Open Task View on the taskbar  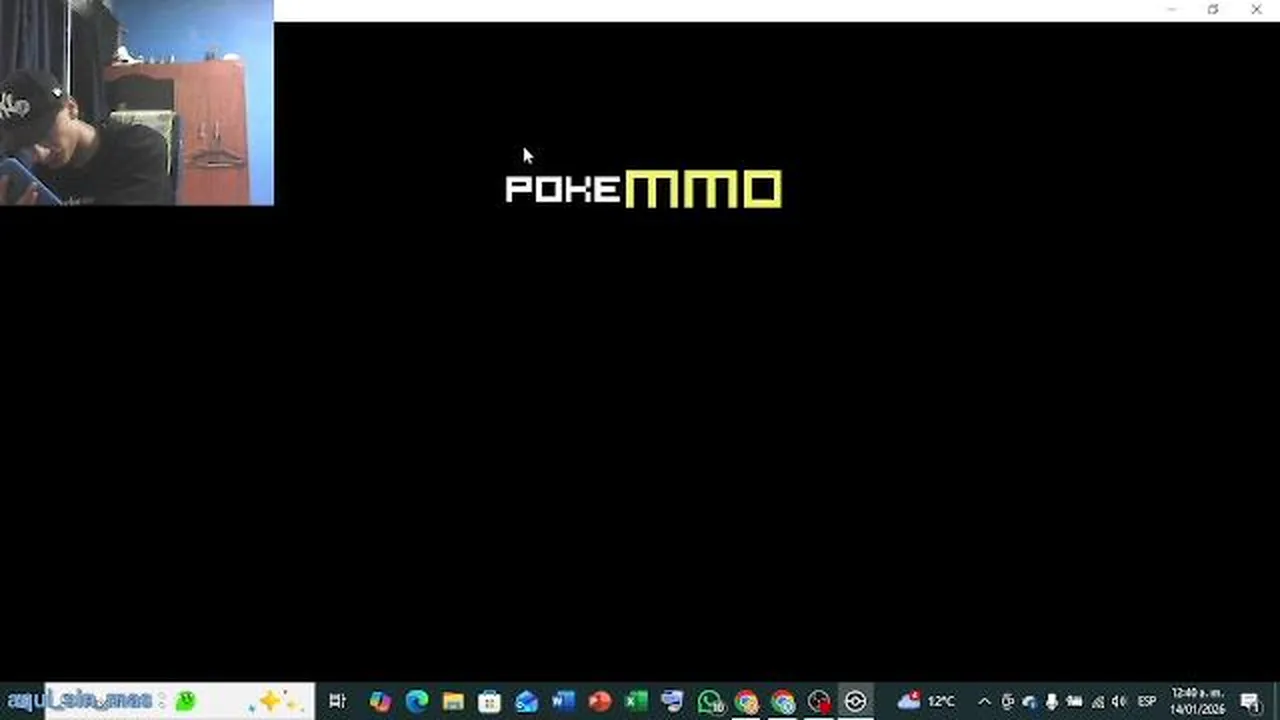337,701
